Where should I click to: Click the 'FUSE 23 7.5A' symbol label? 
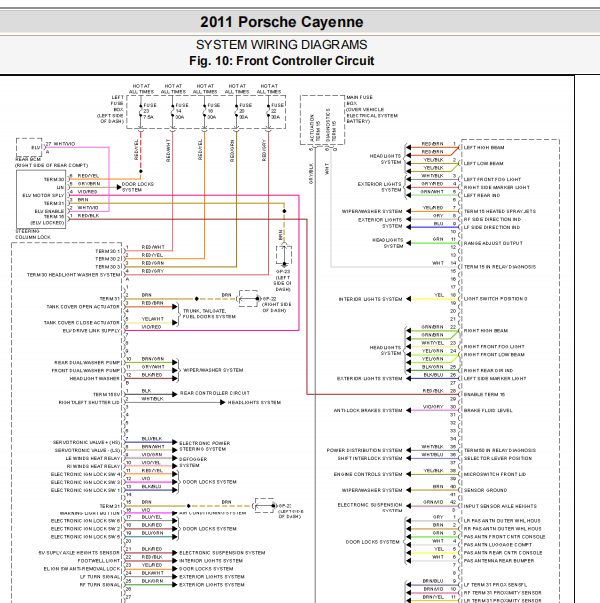[150, 111]
